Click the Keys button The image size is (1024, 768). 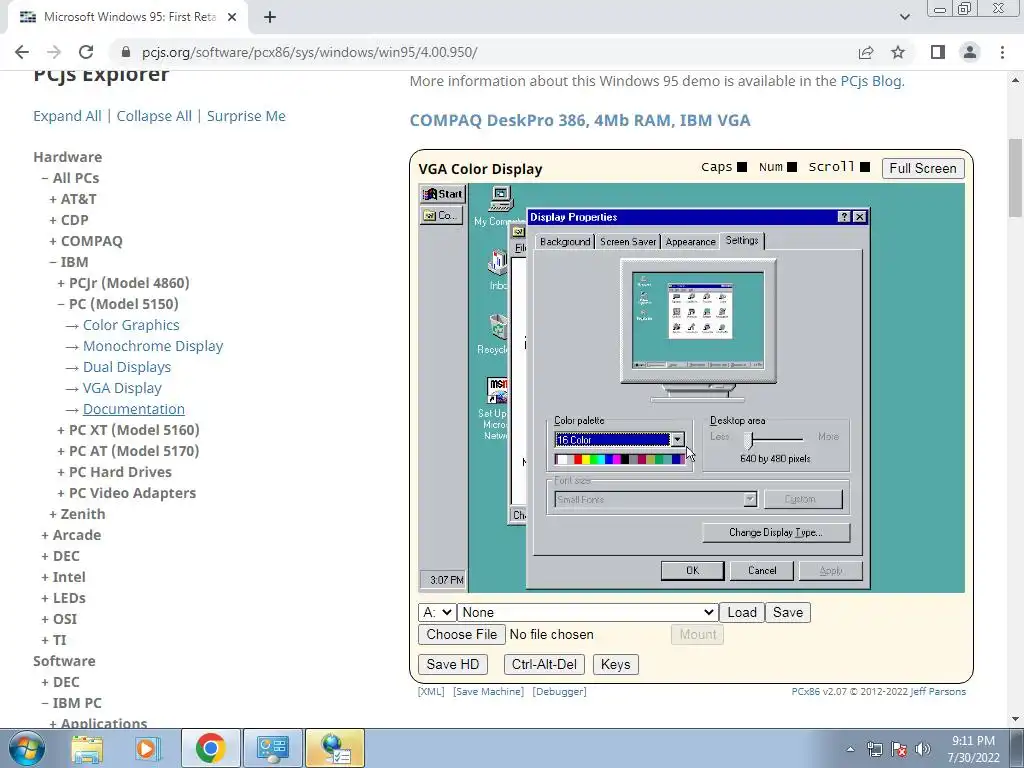615,664
